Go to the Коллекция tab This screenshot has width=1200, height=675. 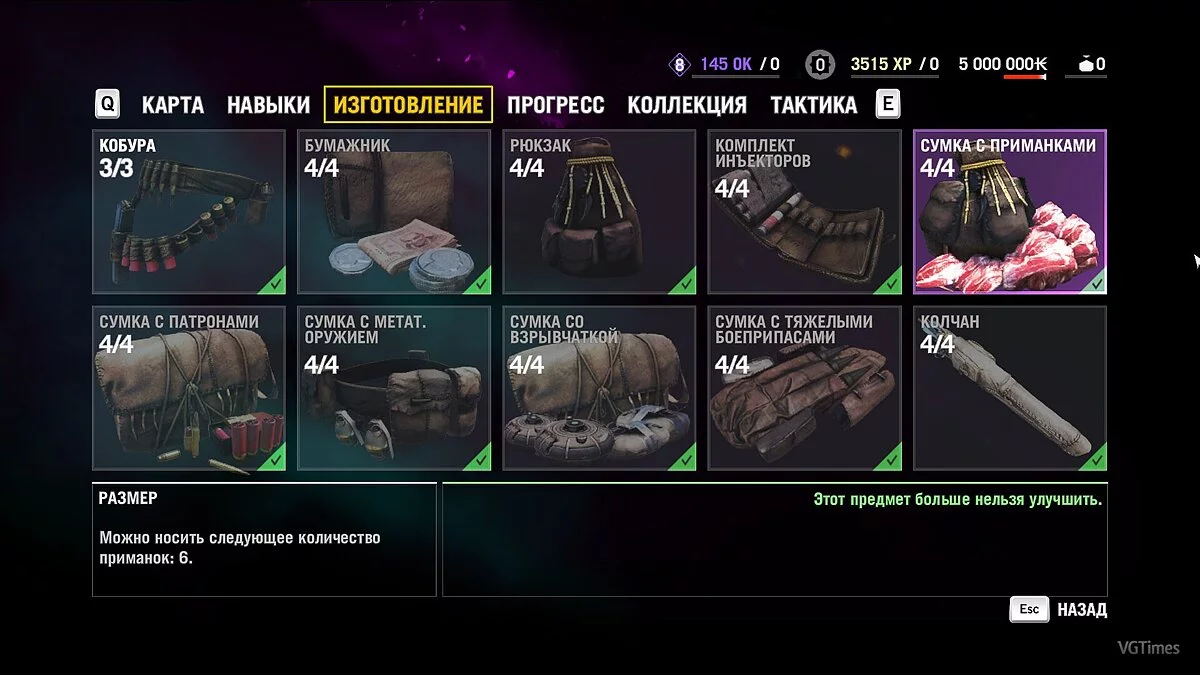click(687, 104)
